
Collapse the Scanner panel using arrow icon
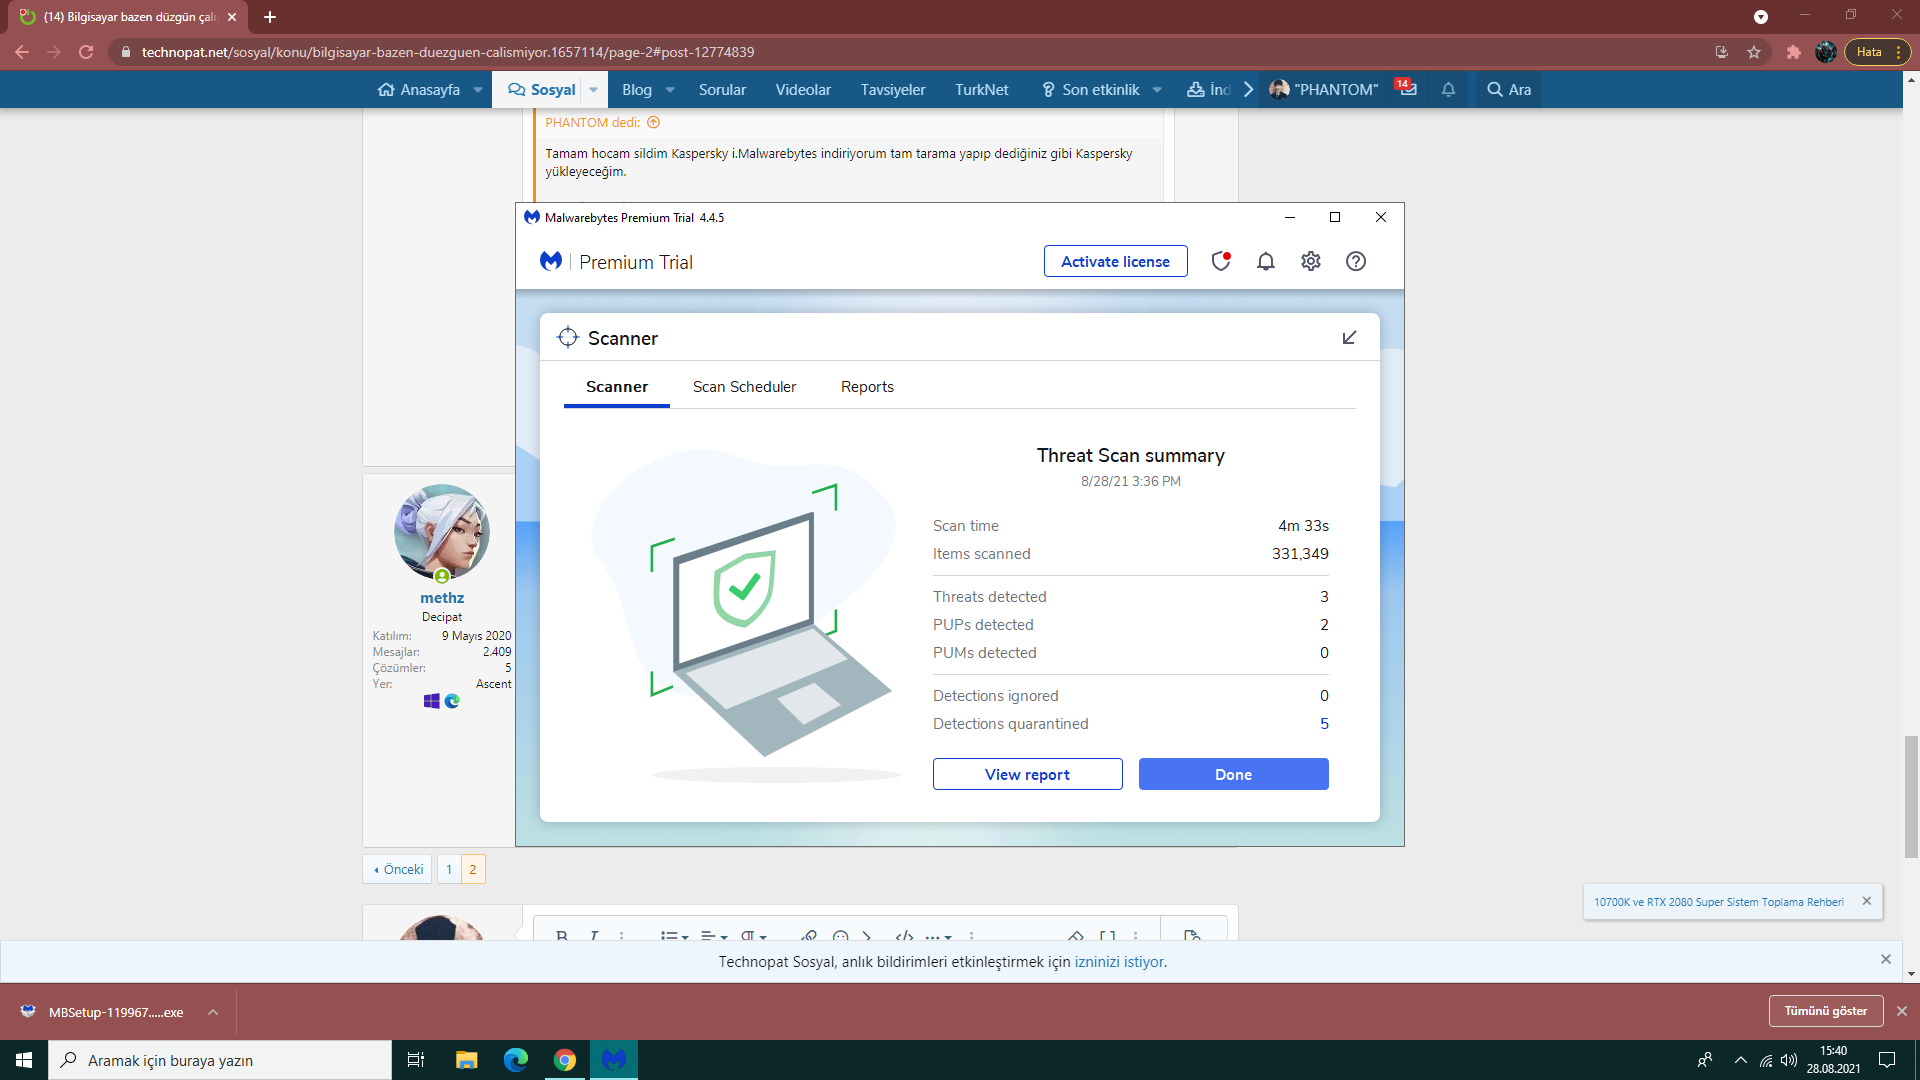1349,338
